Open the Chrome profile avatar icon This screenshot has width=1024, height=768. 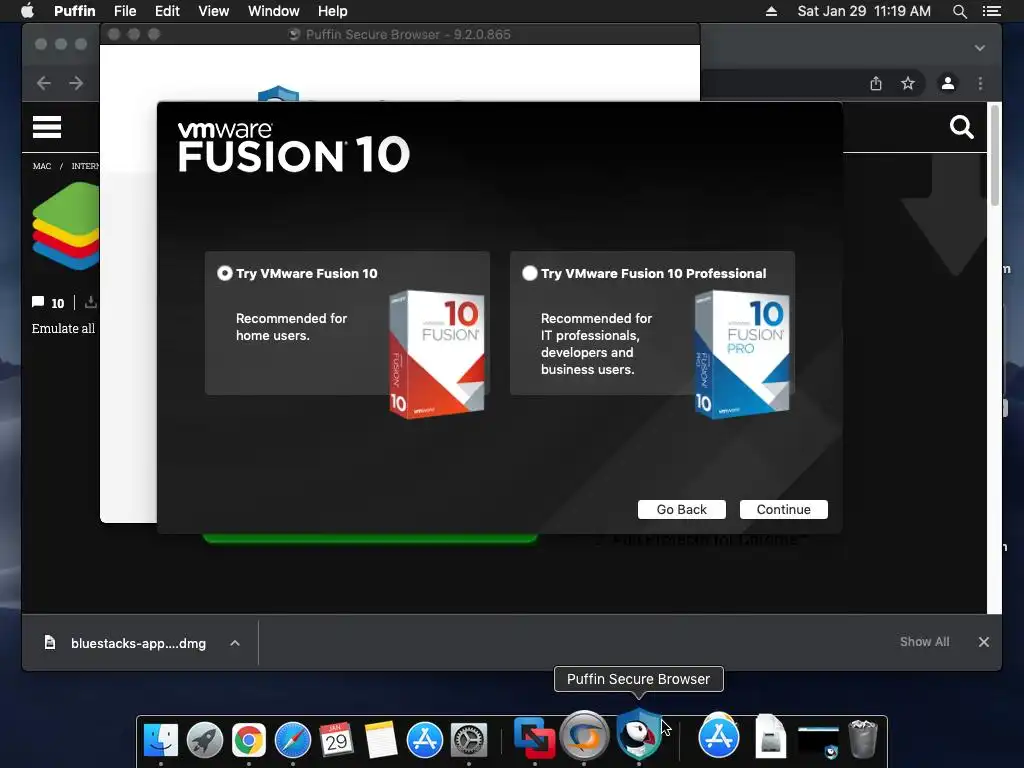point(948,83)
